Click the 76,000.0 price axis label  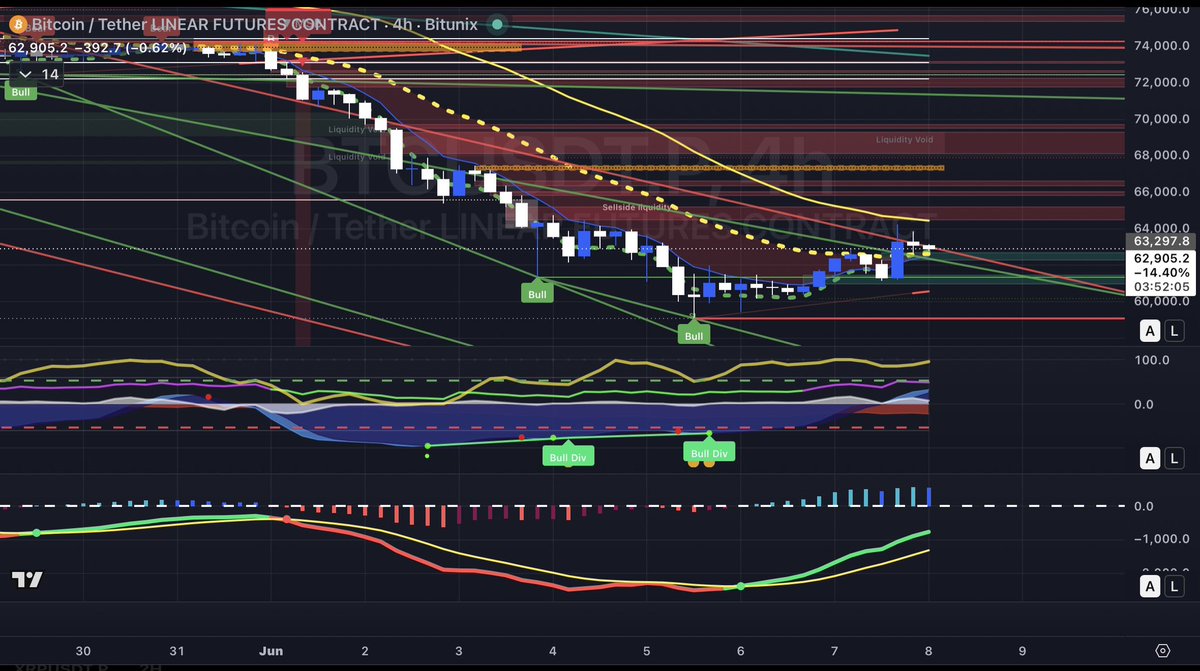[1160, 10]
